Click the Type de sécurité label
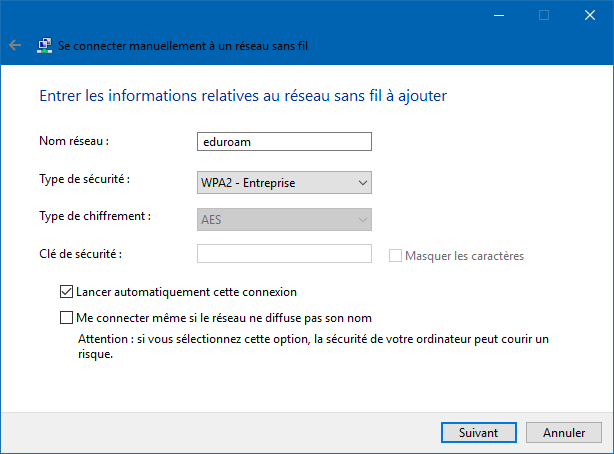 tap(85, 179)
